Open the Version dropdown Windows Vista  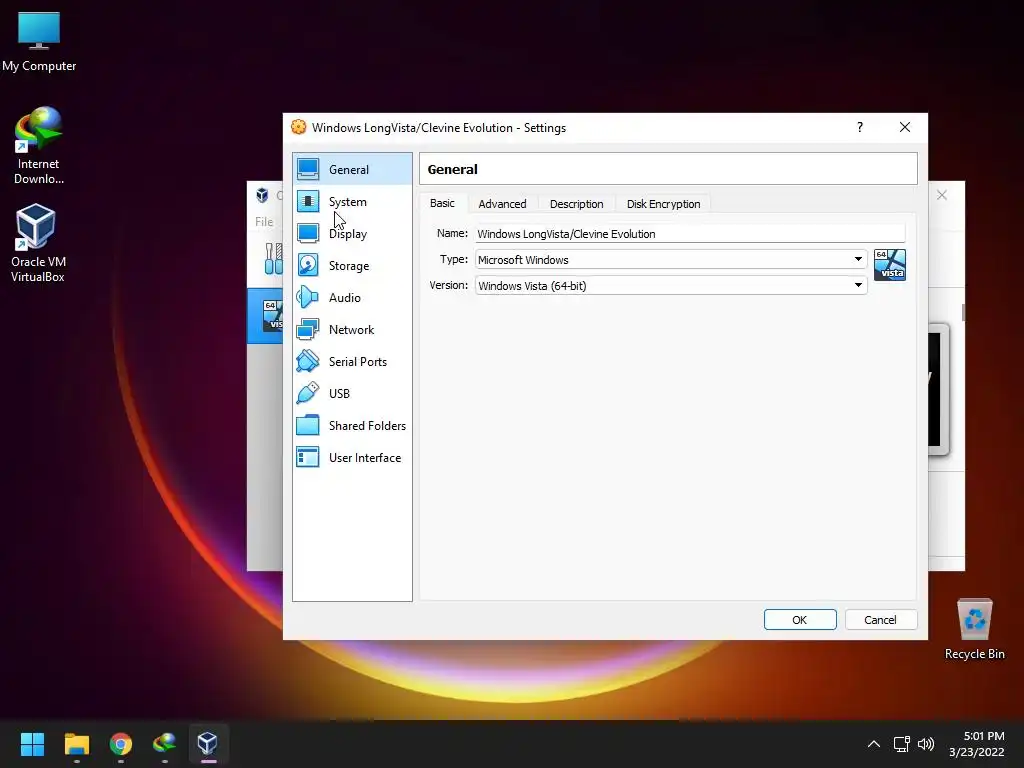(671, 285)
